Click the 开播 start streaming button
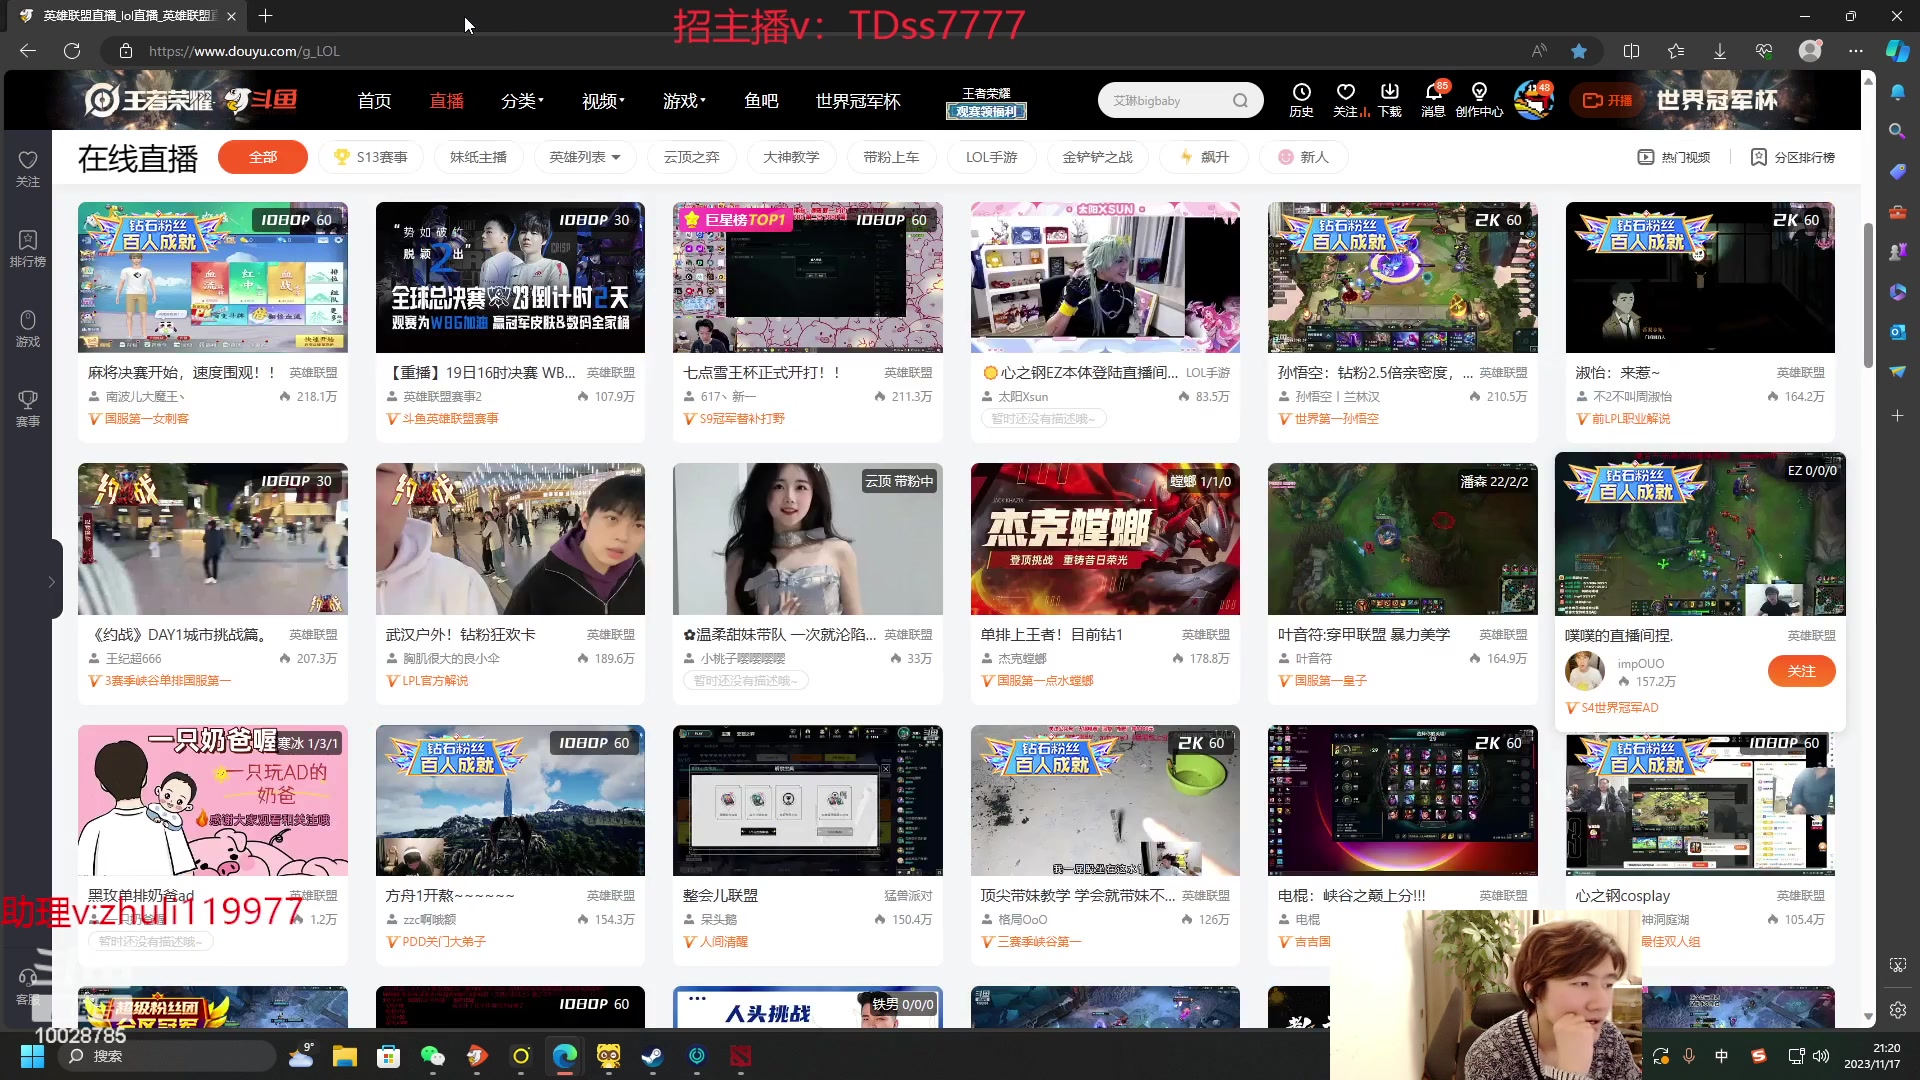Screen dimensions: 1920x1080 (x=1607, y=100)
